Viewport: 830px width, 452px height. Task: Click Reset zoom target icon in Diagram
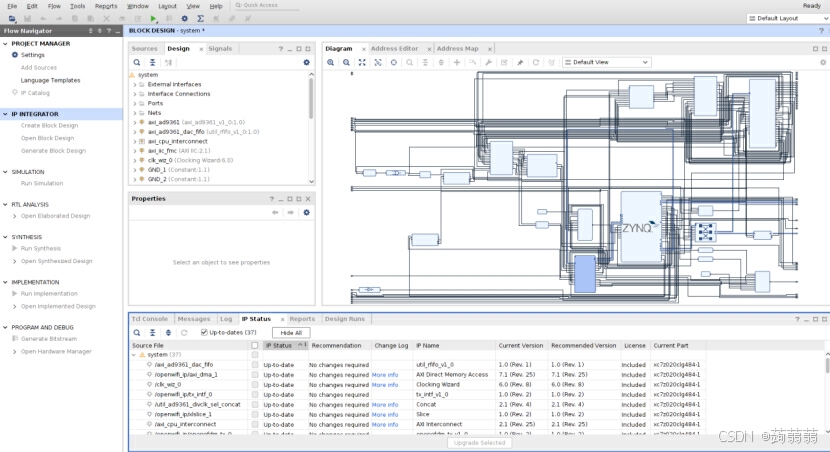click(394, 62)
